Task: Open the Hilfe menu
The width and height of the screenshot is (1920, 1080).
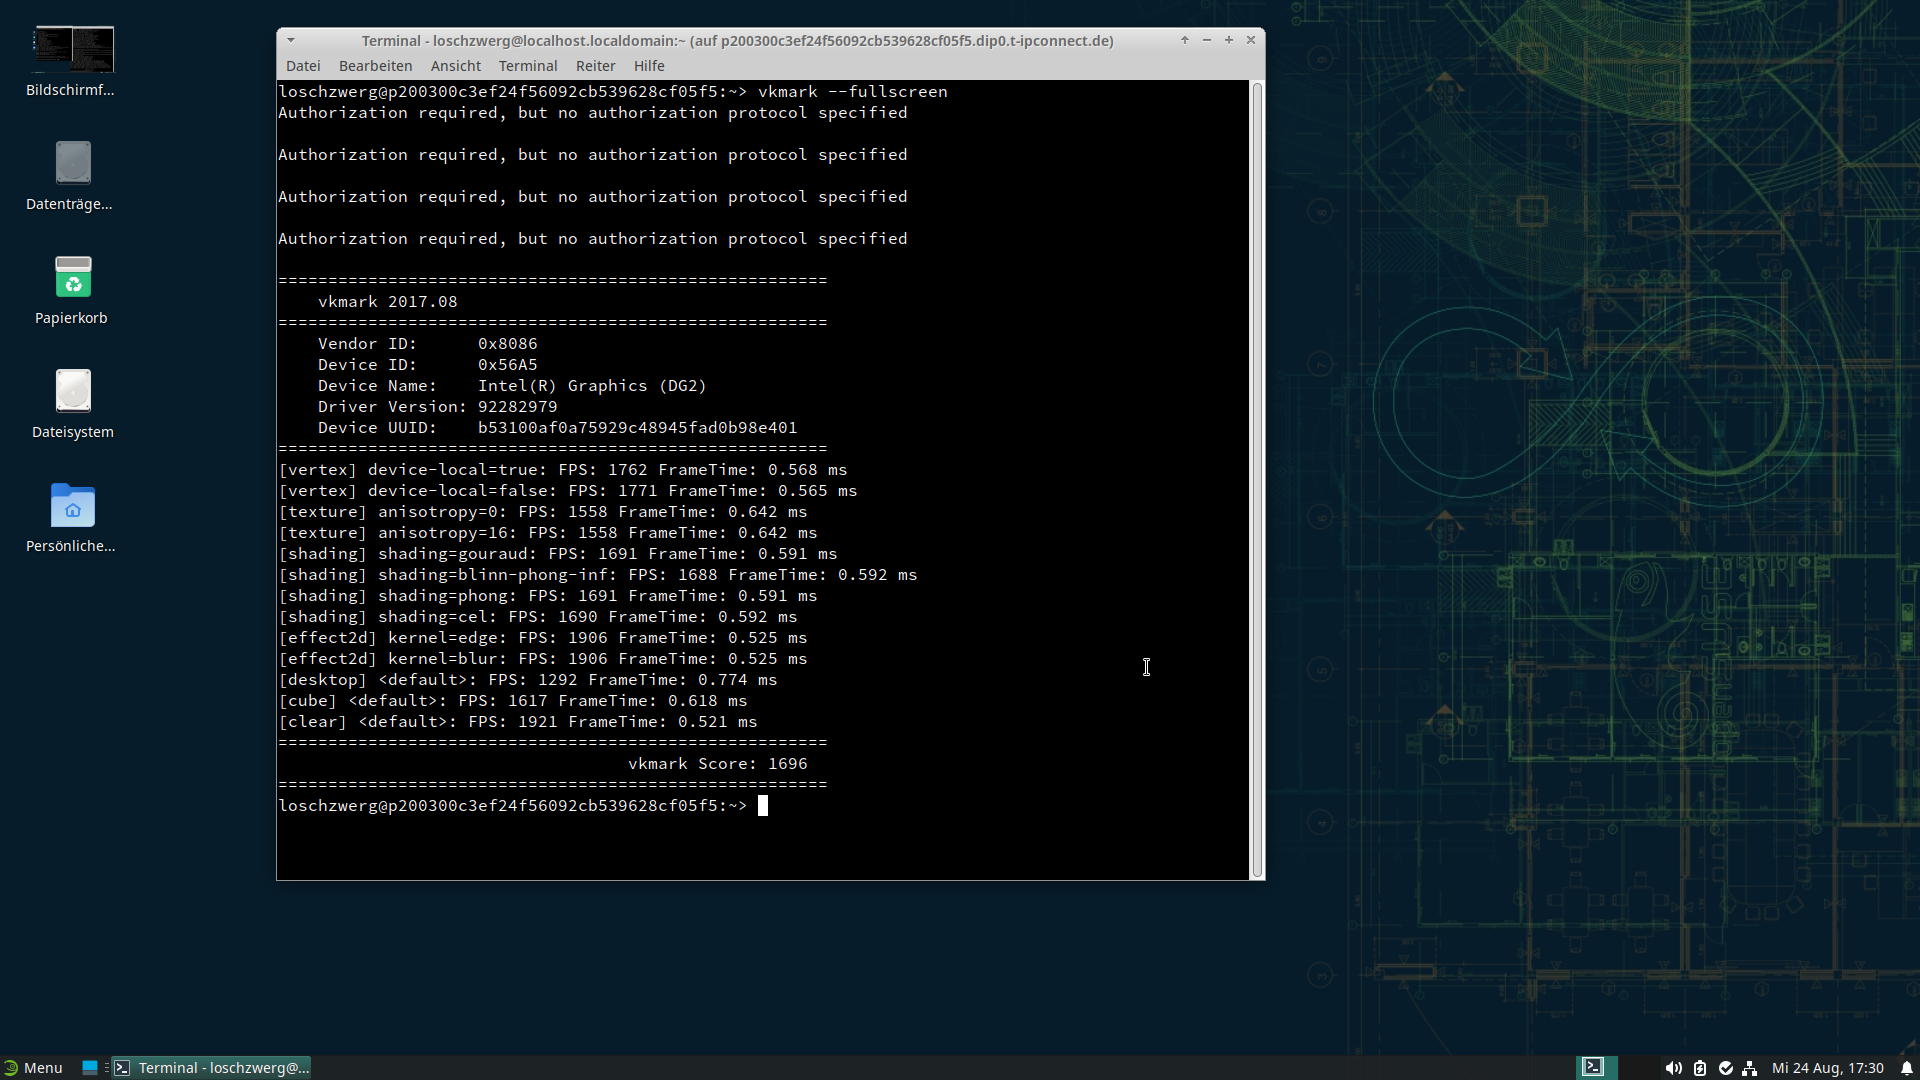Action: [648, 66]
